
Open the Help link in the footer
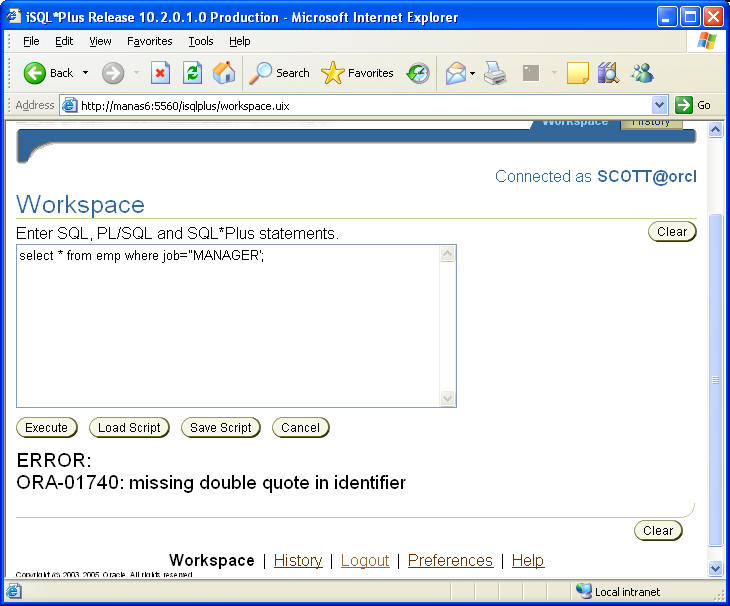tap(527, 560)
